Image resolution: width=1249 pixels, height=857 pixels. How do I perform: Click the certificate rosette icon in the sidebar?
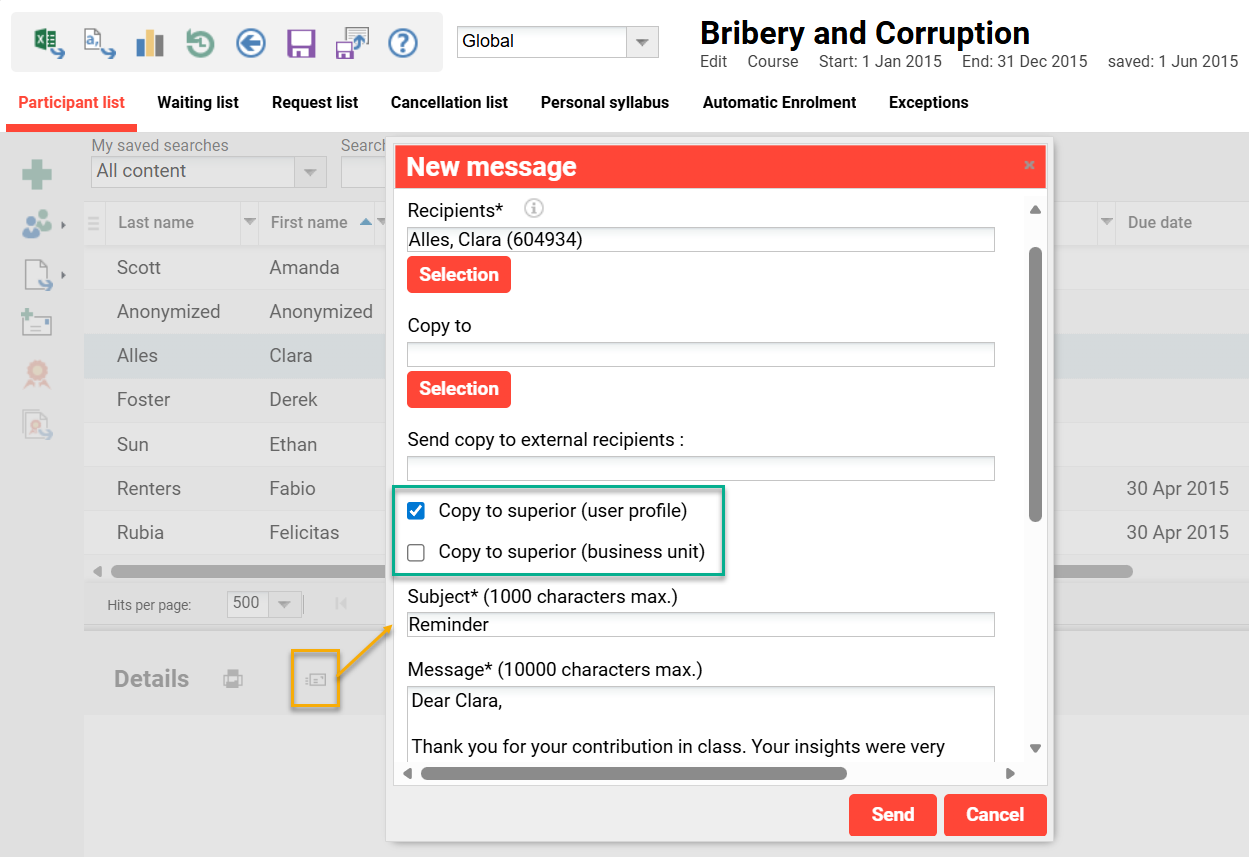[37, 374]
